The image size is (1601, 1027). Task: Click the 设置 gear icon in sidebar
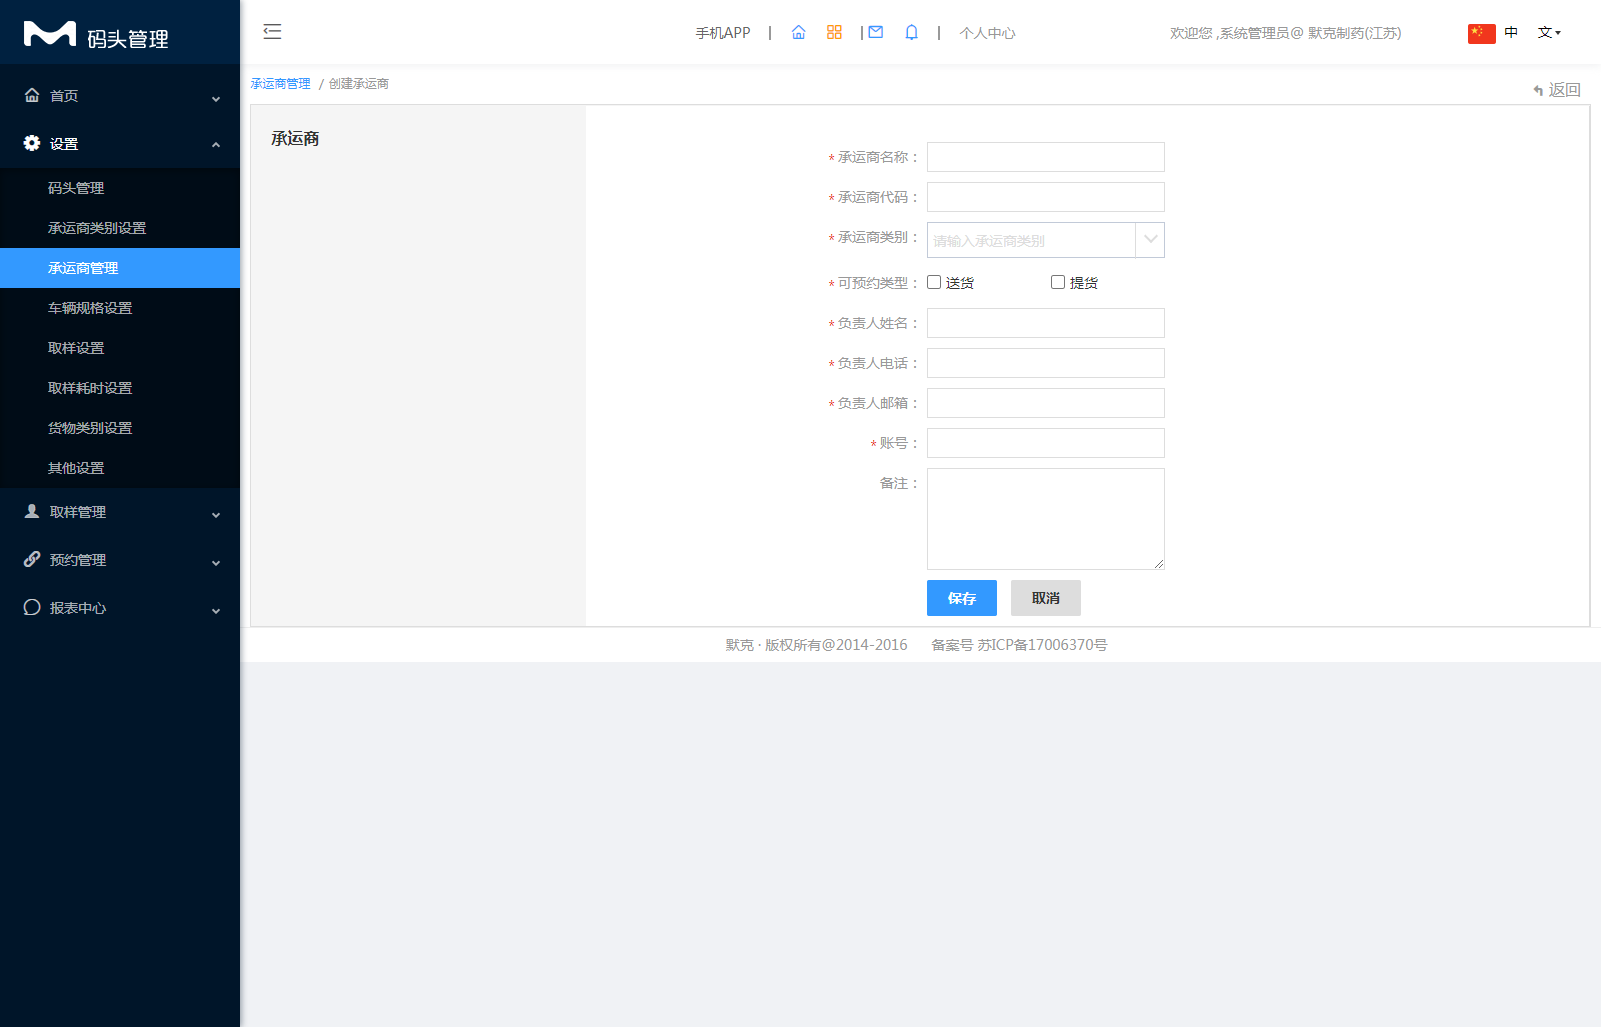pyautogui.click(x=32, y=143)
